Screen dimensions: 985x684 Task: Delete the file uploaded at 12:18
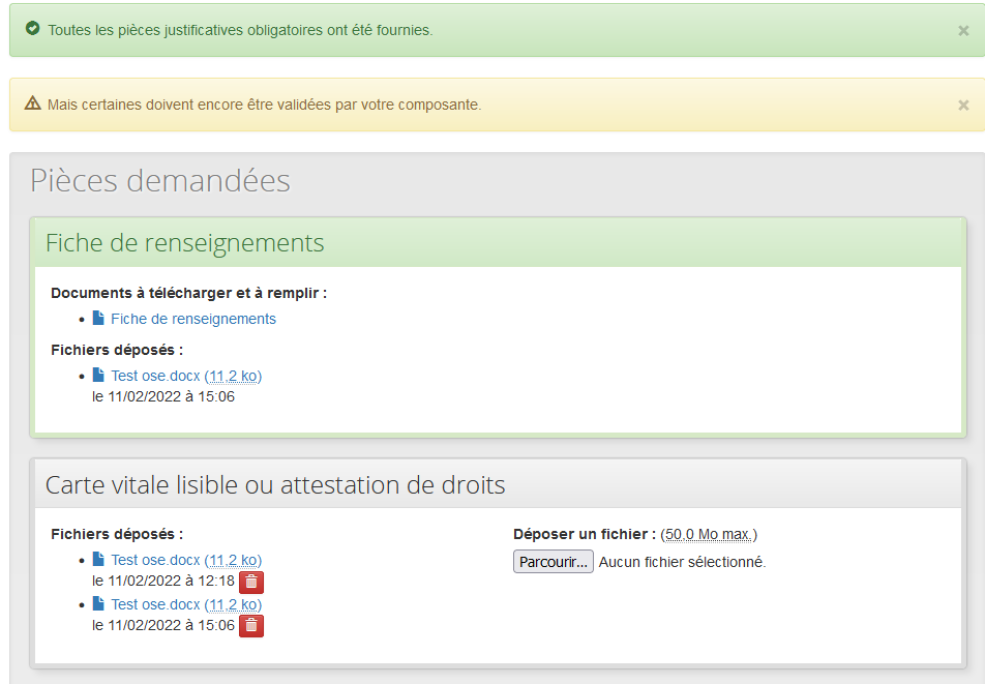(x=251, y=580)
